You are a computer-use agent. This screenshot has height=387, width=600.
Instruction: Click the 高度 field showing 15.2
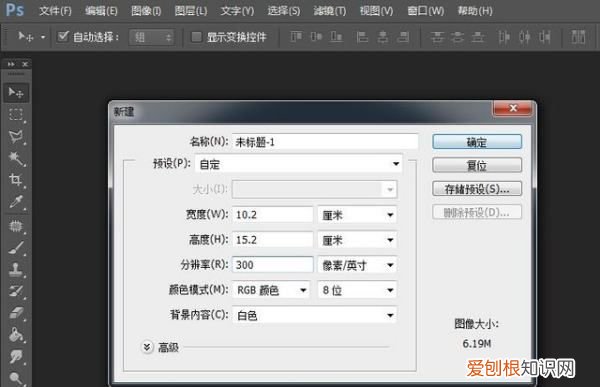272,240
